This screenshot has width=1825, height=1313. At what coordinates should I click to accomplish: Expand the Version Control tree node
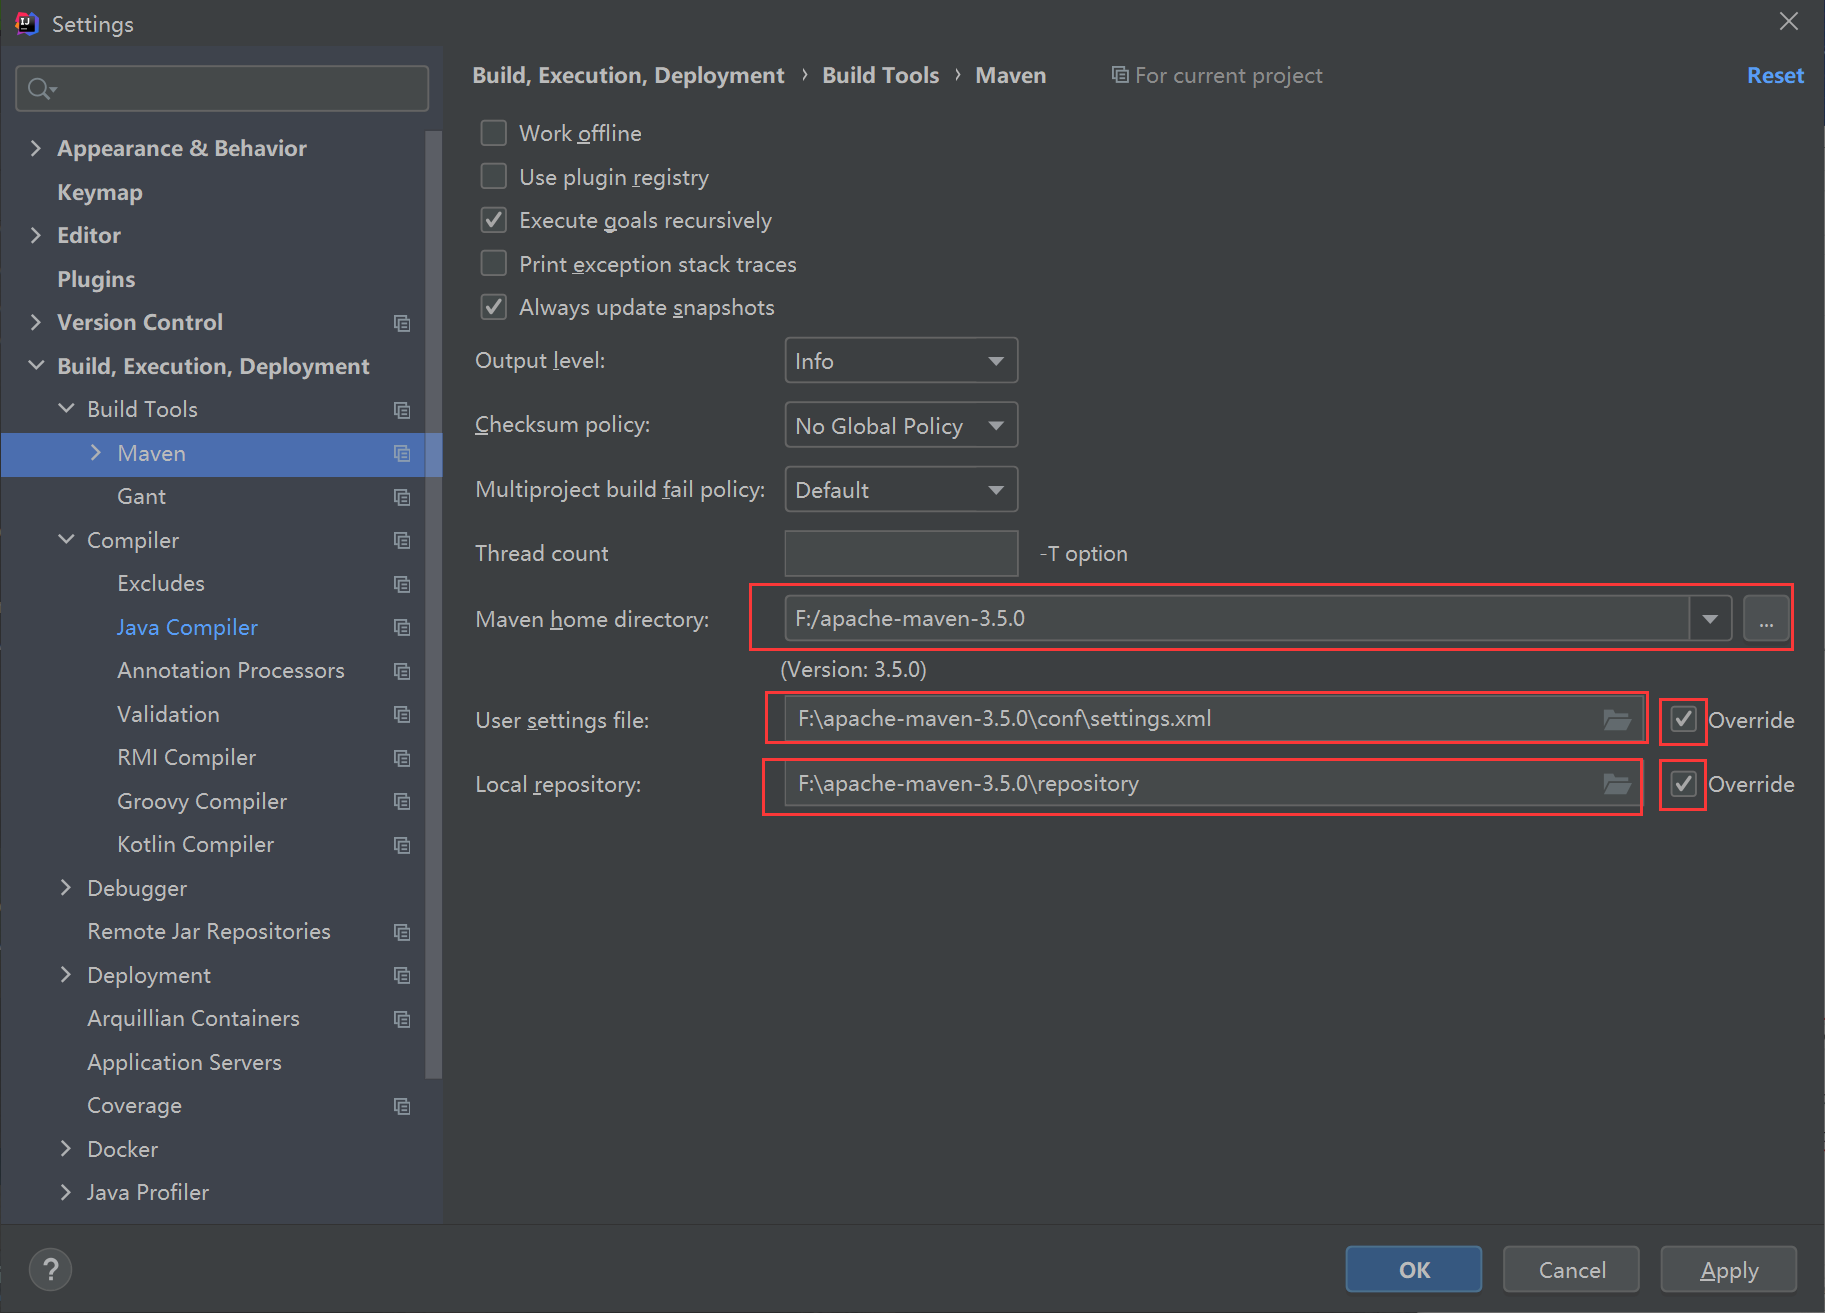click(x=36, y=322)
